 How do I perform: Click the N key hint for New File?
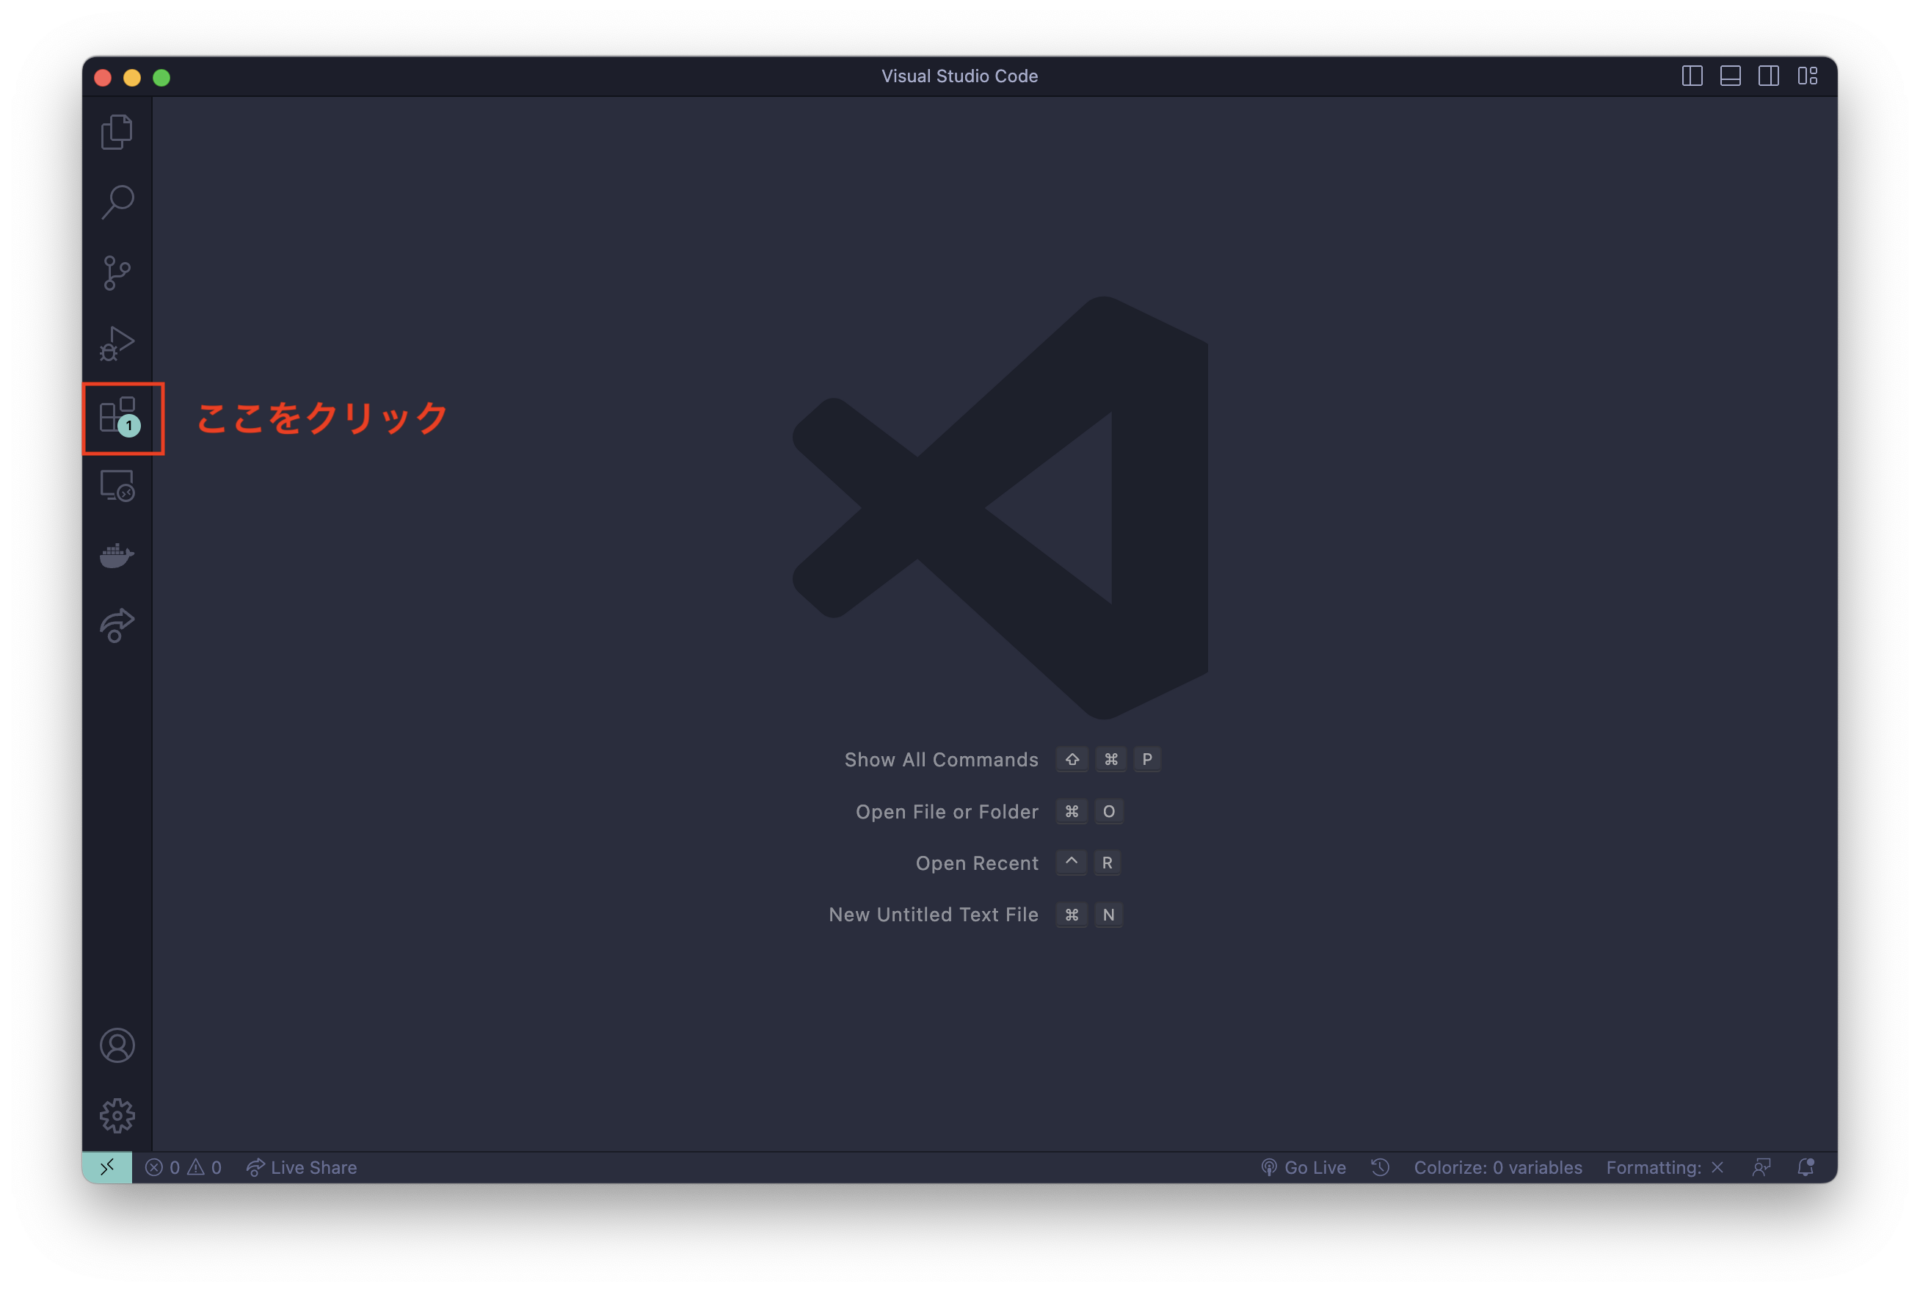point(1108,915)
